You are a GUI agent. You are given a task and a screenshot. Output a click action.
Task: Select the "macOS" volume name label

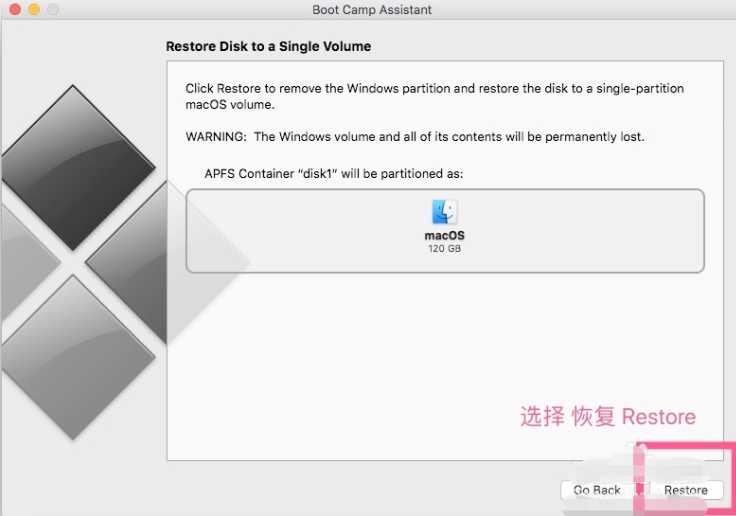[444, 236]
